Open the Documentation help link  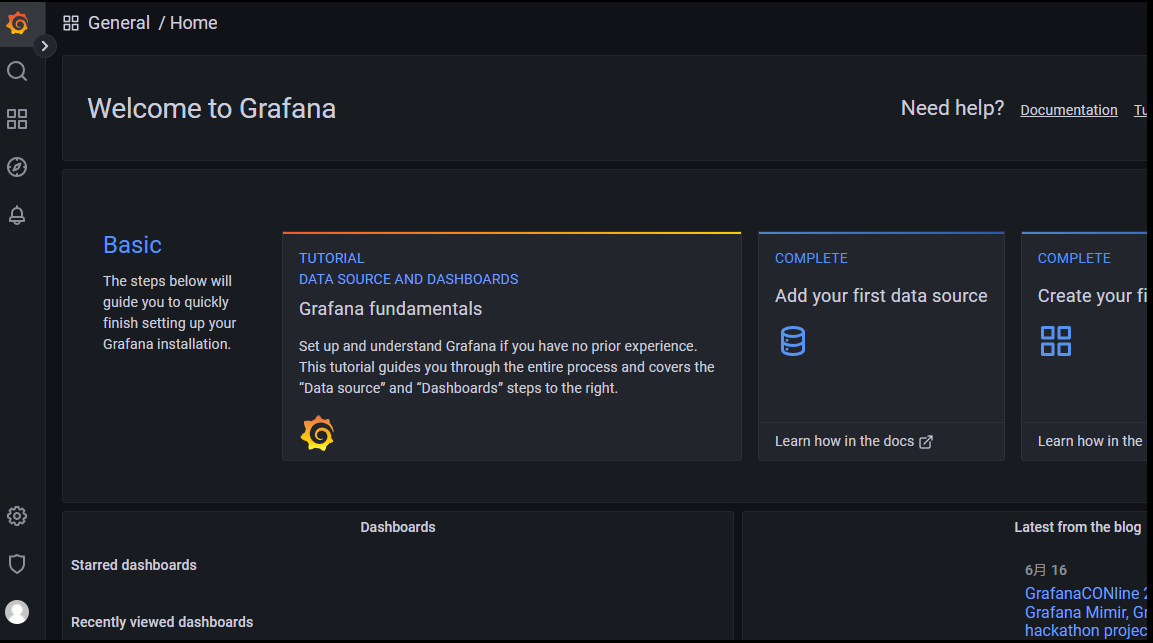pos(1068,110)
